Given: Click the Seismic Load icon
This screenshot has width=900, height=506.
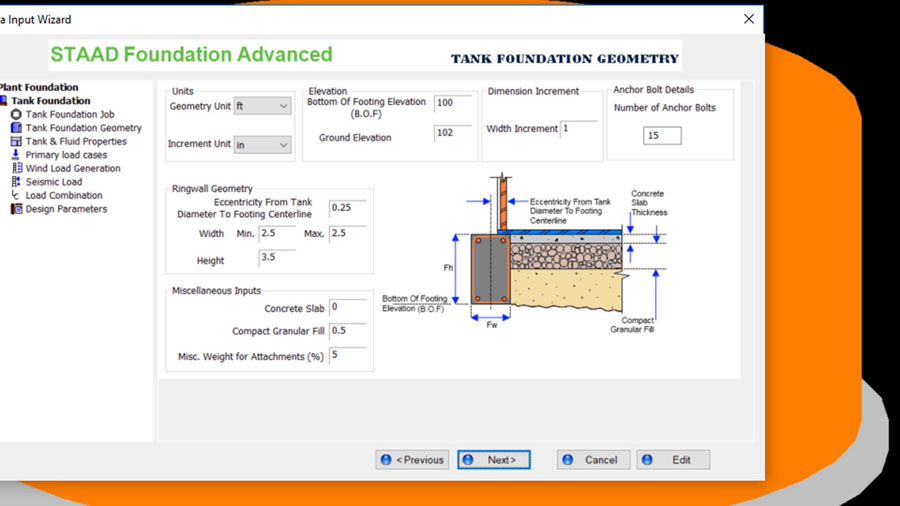Looking at the screenshot, I should [16, 182].
